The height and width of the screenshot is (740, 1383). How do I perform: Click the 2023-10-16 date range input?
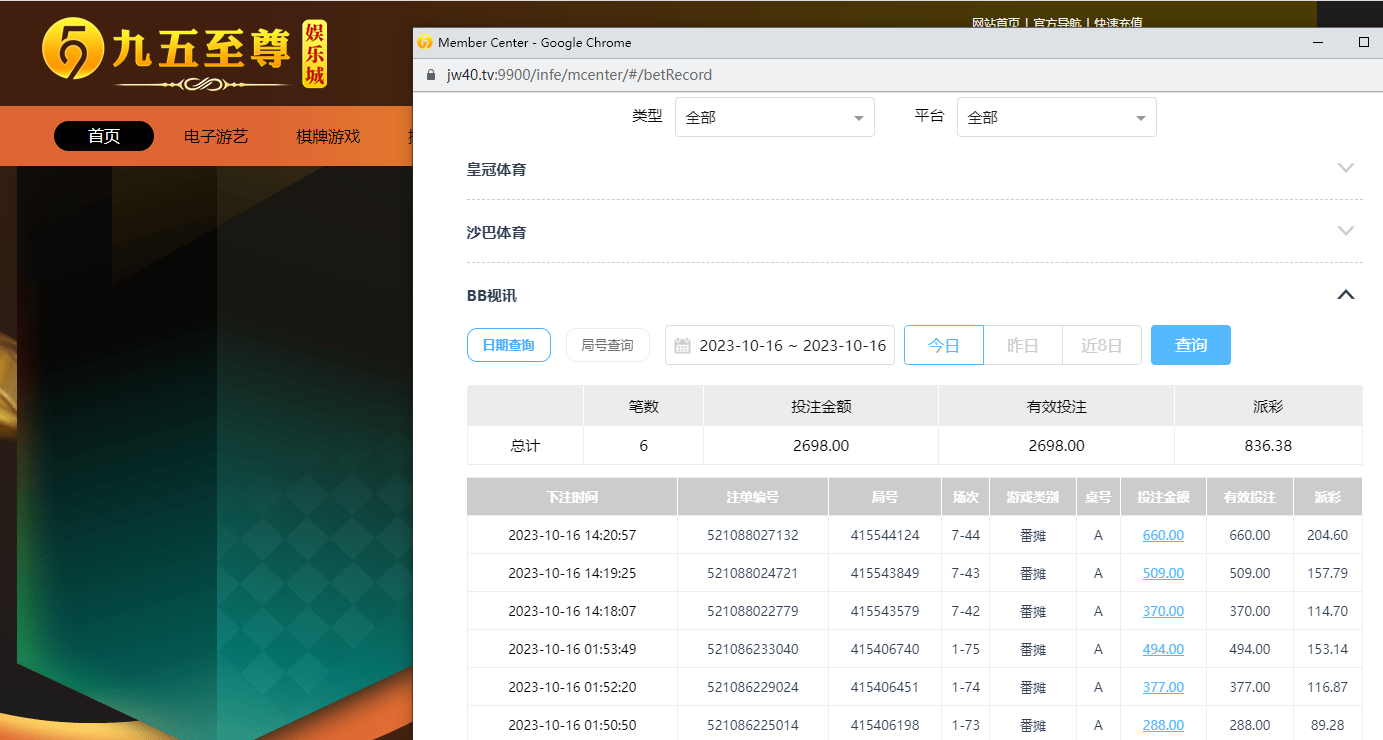click(780, 345)
